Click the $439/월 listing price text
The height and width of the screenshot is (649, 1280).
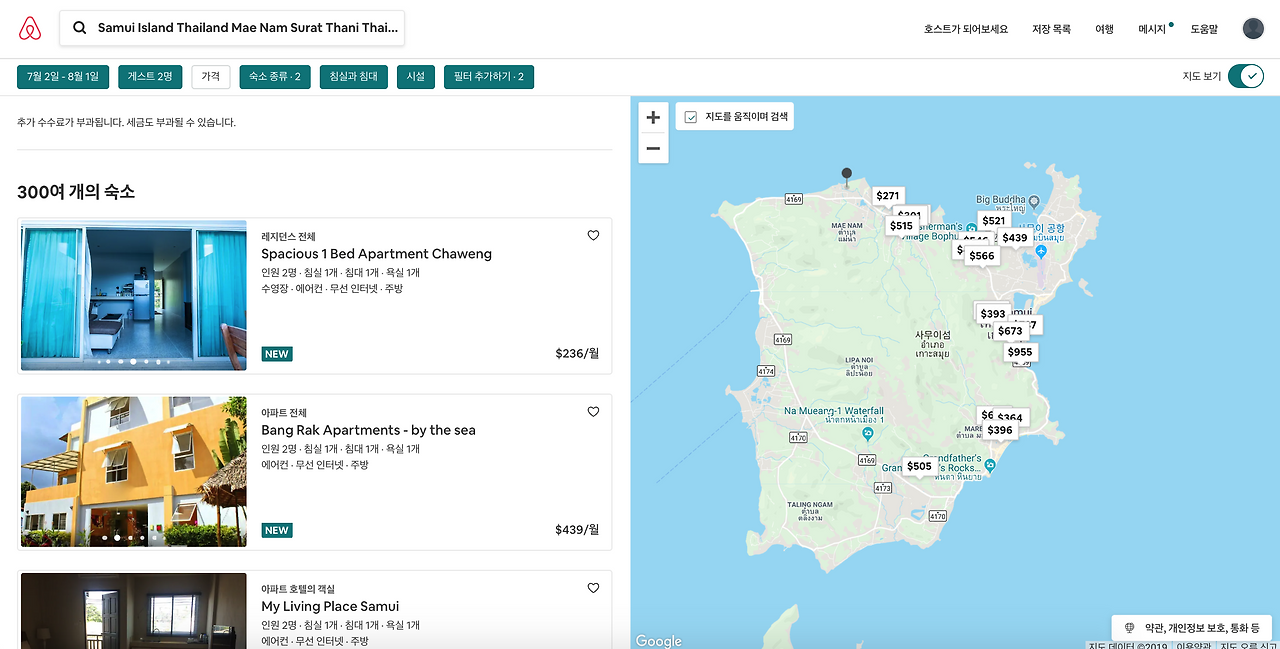577,529
